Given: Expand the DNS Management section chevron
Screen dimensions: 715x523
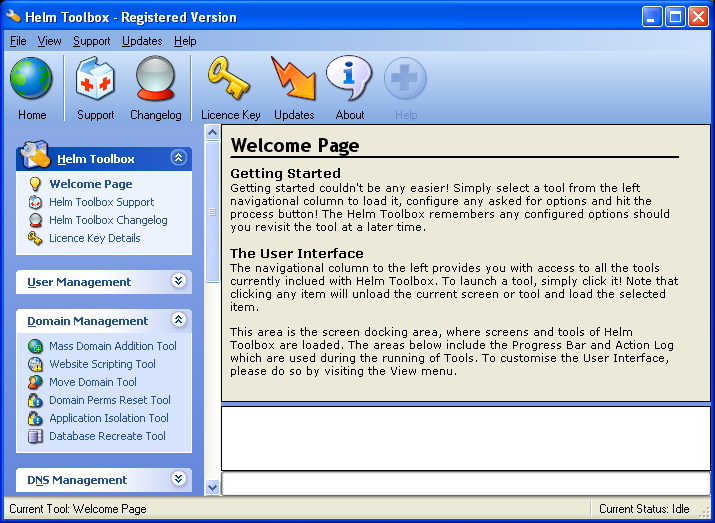Looking at the screenshot, I should (178, 478).
